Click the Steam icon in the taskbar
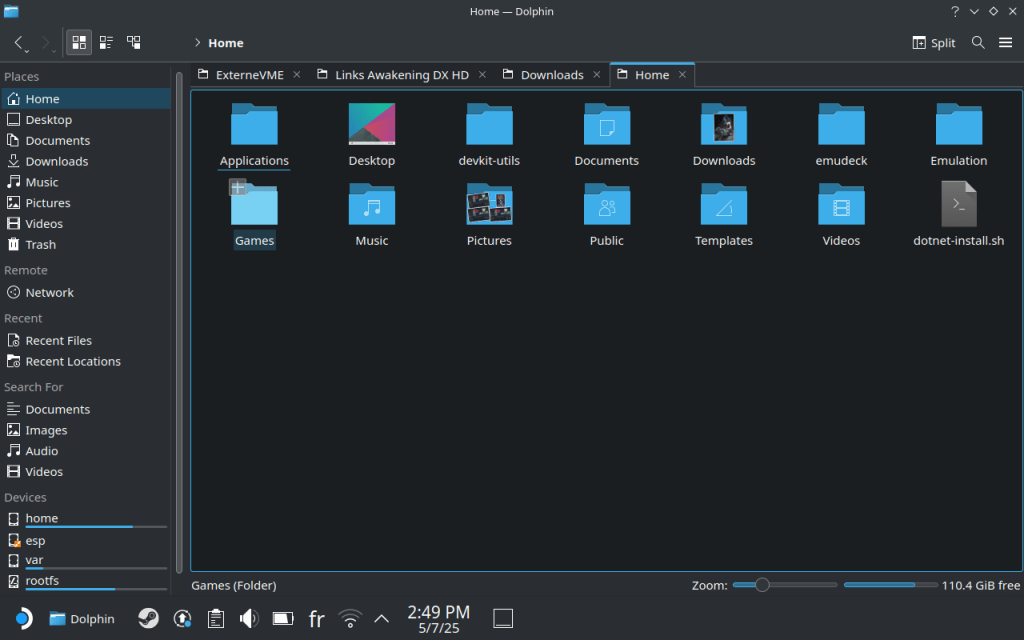The width and height of the screenshot is (1024, 640). tap(148, 618)
